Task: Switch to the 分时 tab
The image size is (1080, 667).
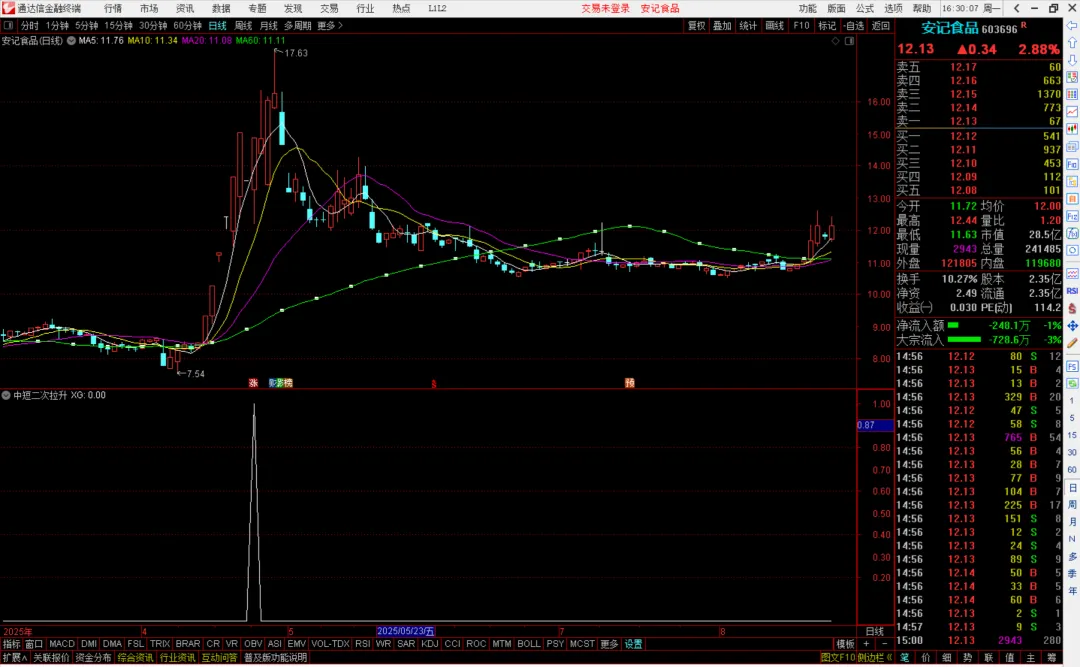Action: coord(30,25)
